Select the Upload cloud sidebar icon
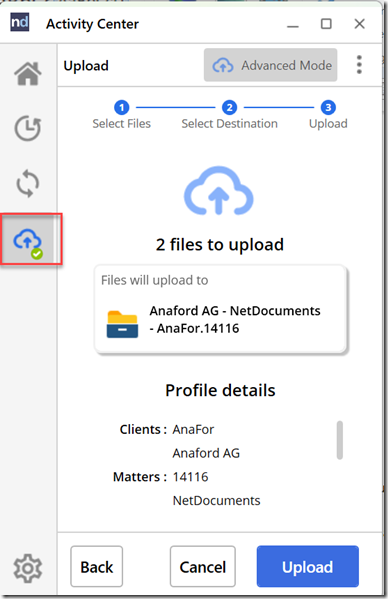The height and width of the screenshot is (599, 388). click(28, 240)
